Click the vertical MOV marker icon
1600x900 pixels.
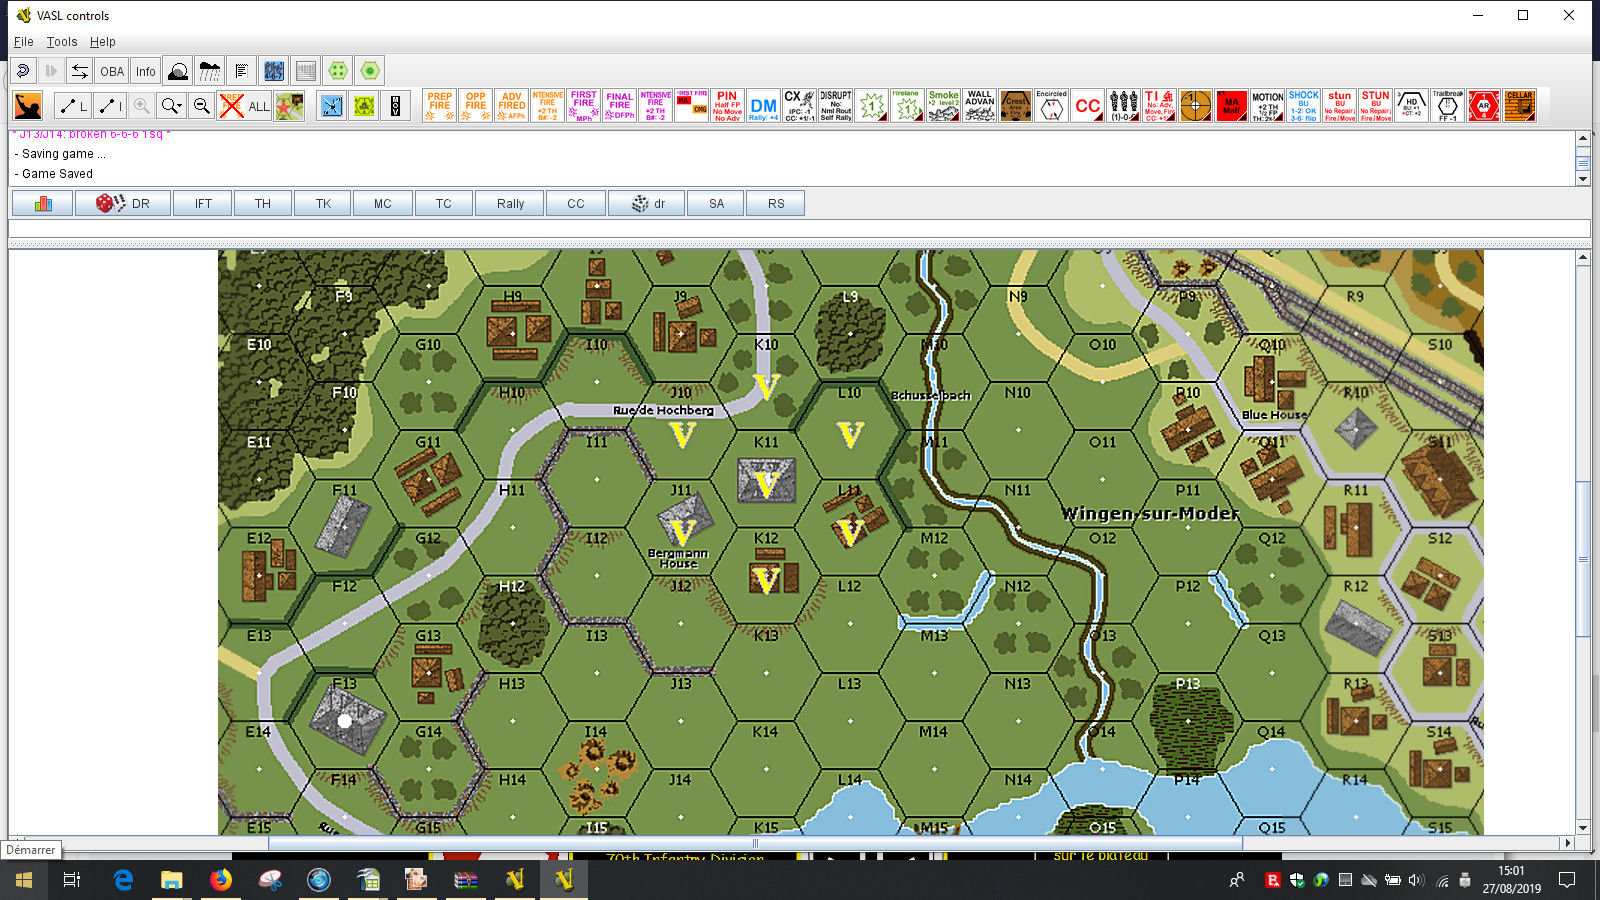[396, 106]
